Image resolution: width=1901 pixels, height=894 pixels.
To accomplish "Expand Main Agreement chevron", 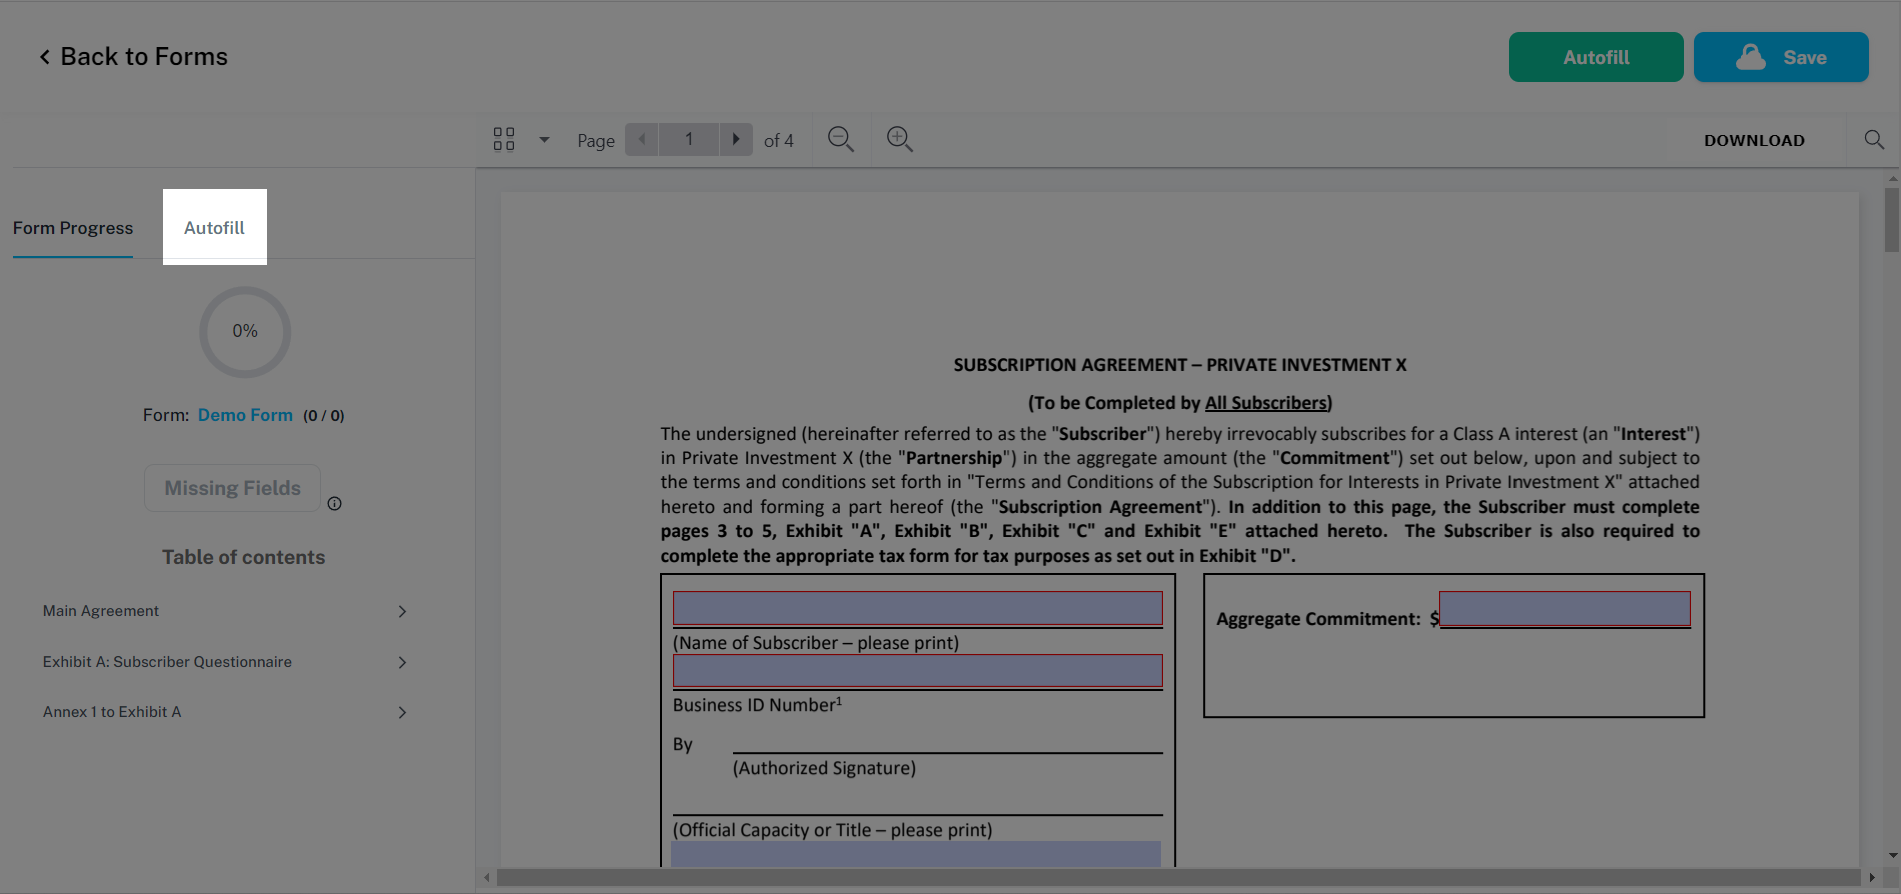I will point(402,611).
